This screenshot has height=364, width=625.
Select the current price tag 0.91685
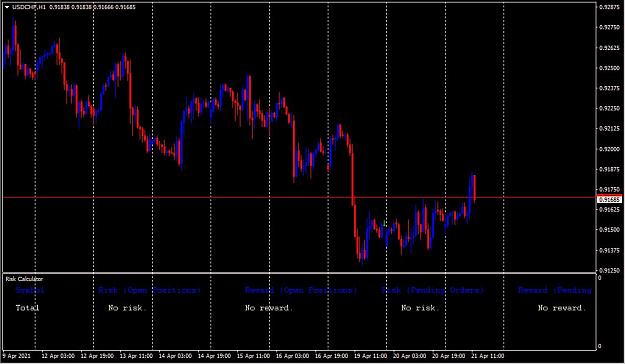point(610,199)
